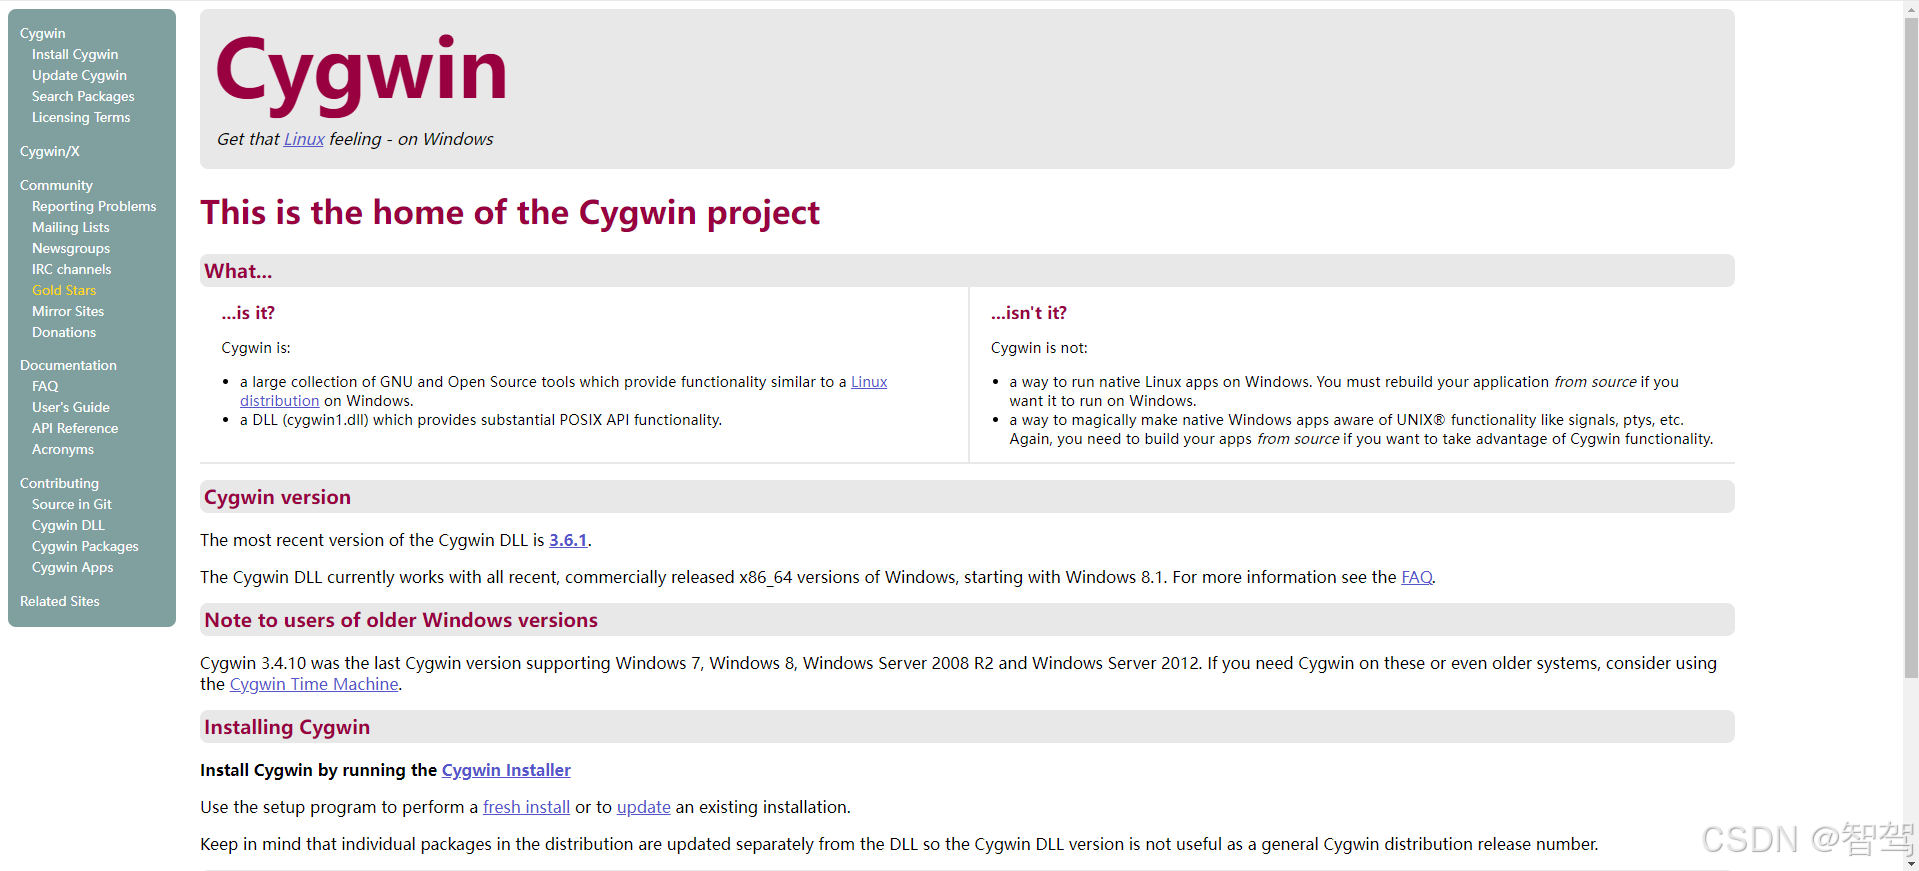The height and width of the screenshot is (871, 1919).
Task: Open Contributing section link
Action: point(59,483)
